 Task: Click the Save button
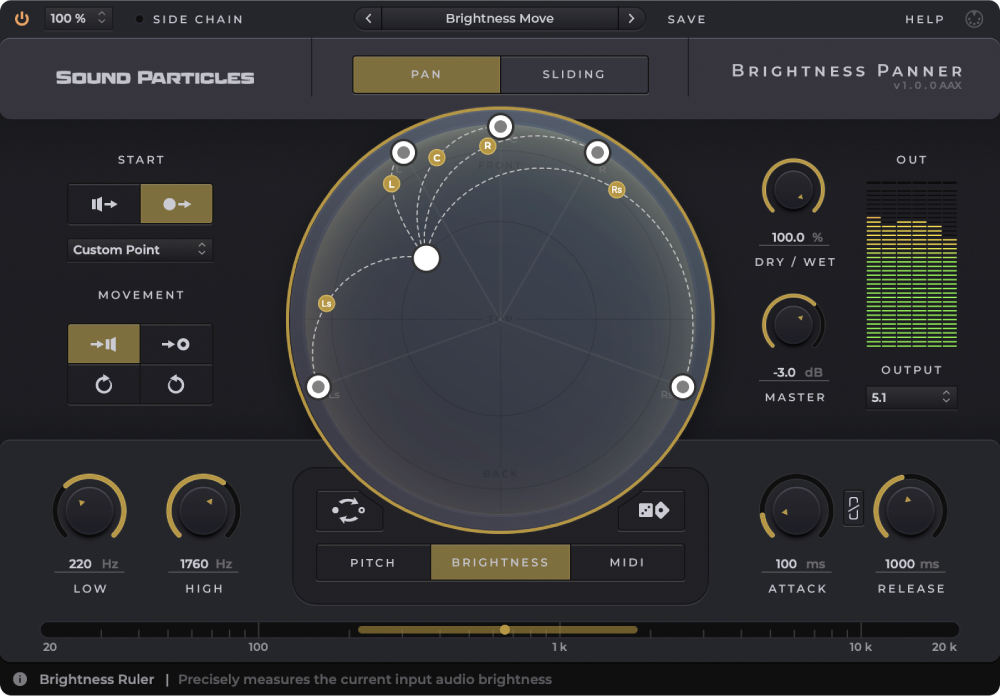click(687, 18)
